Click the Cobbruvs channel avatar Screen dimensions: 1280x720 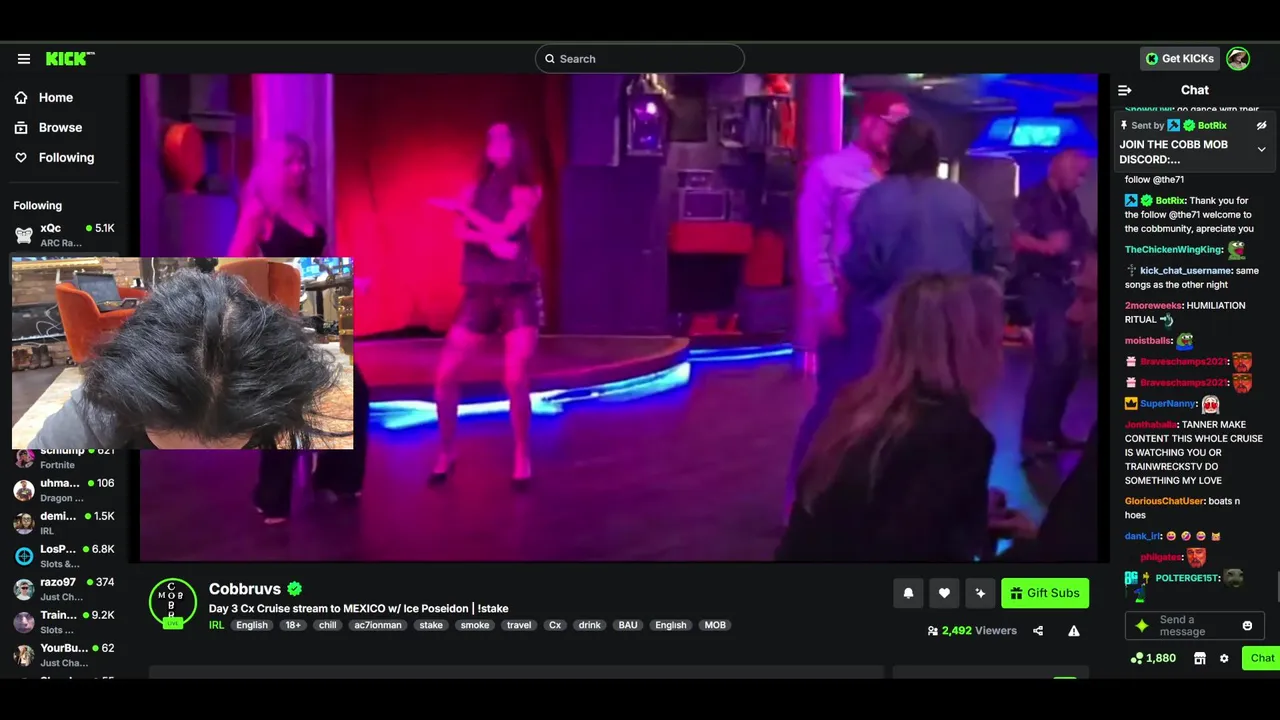pyautogui.click(x=172, y=603)
